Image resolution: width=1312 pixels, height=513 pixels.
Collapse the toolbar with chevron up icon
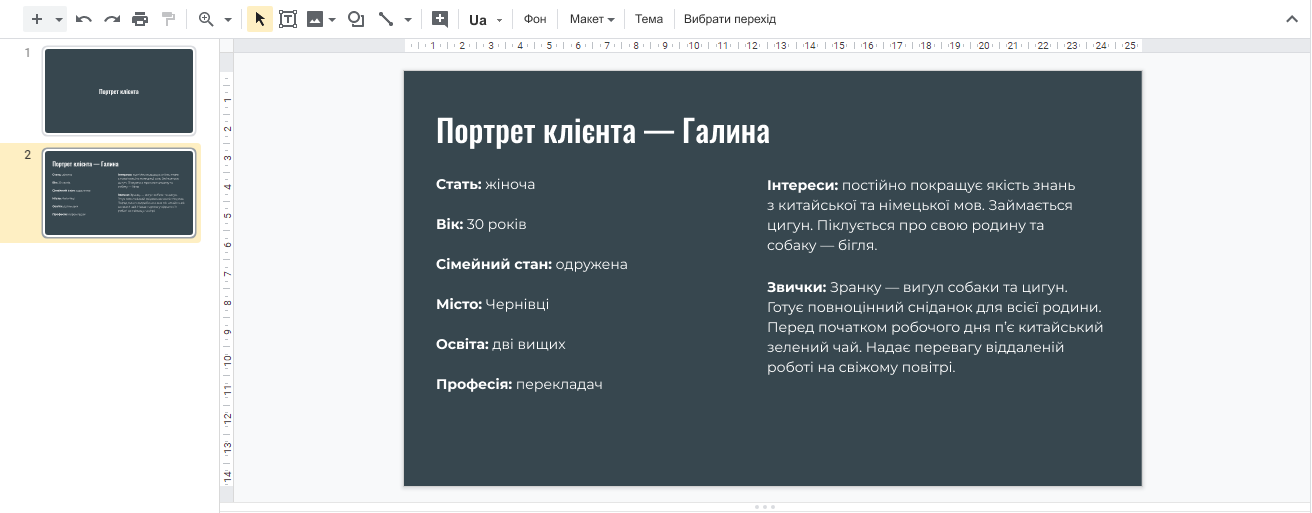pyautogui.click(x=1291, y=19)
